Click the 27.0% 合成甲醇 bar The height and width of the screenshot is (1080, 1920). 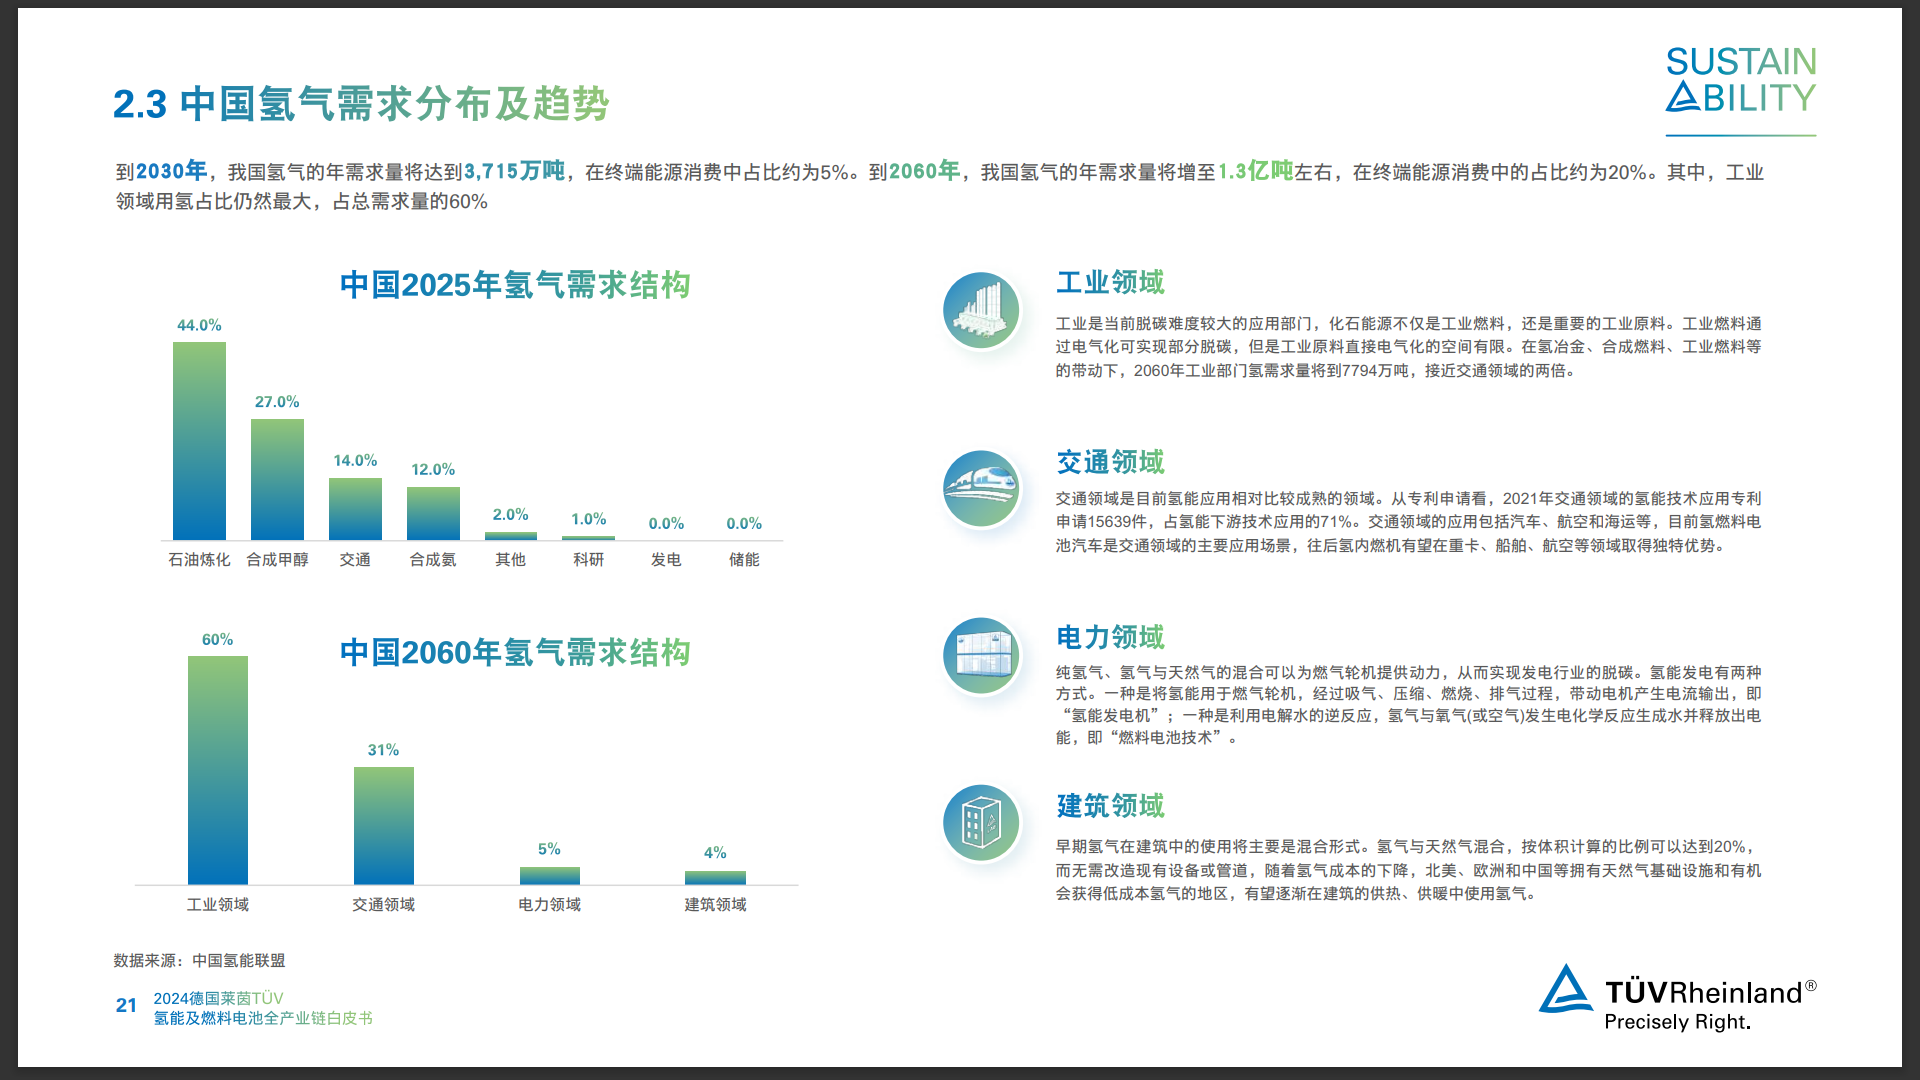coord(277,480)
